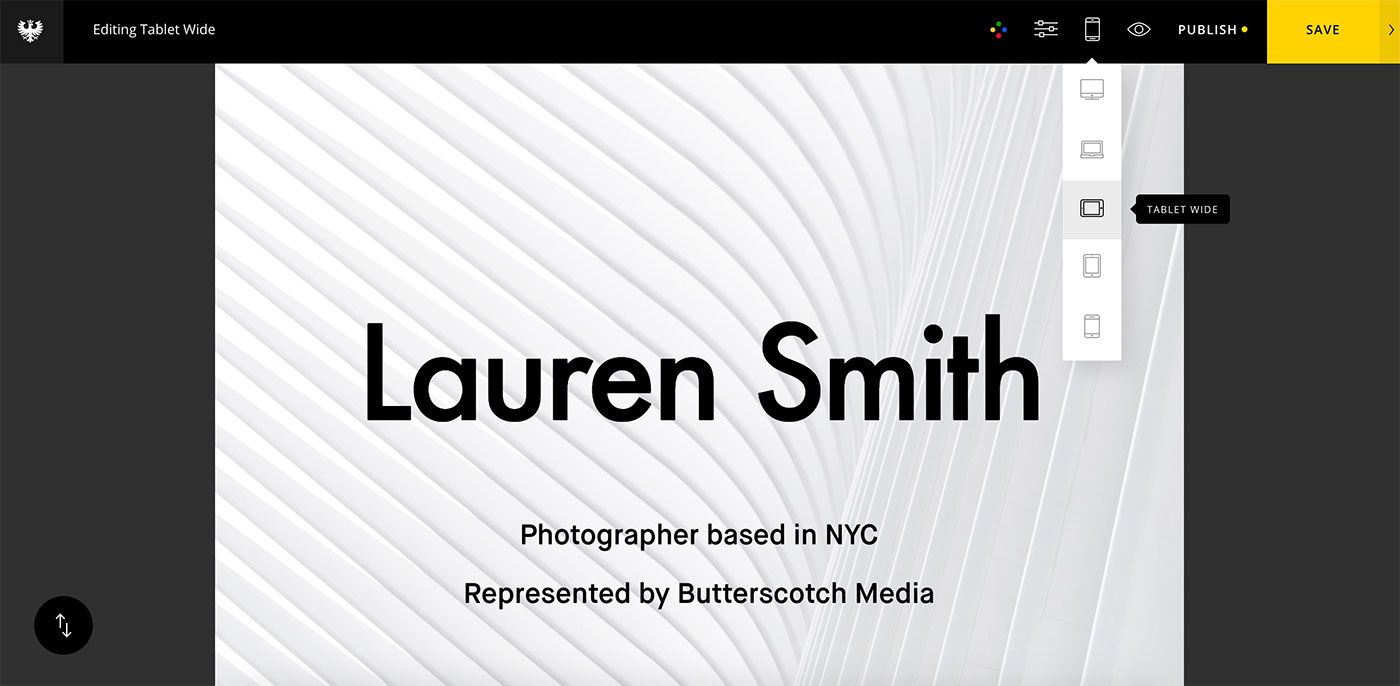This screenshot has height=686, width=1400.
Task: Click the Publish button
Action: pos(1212,30)
